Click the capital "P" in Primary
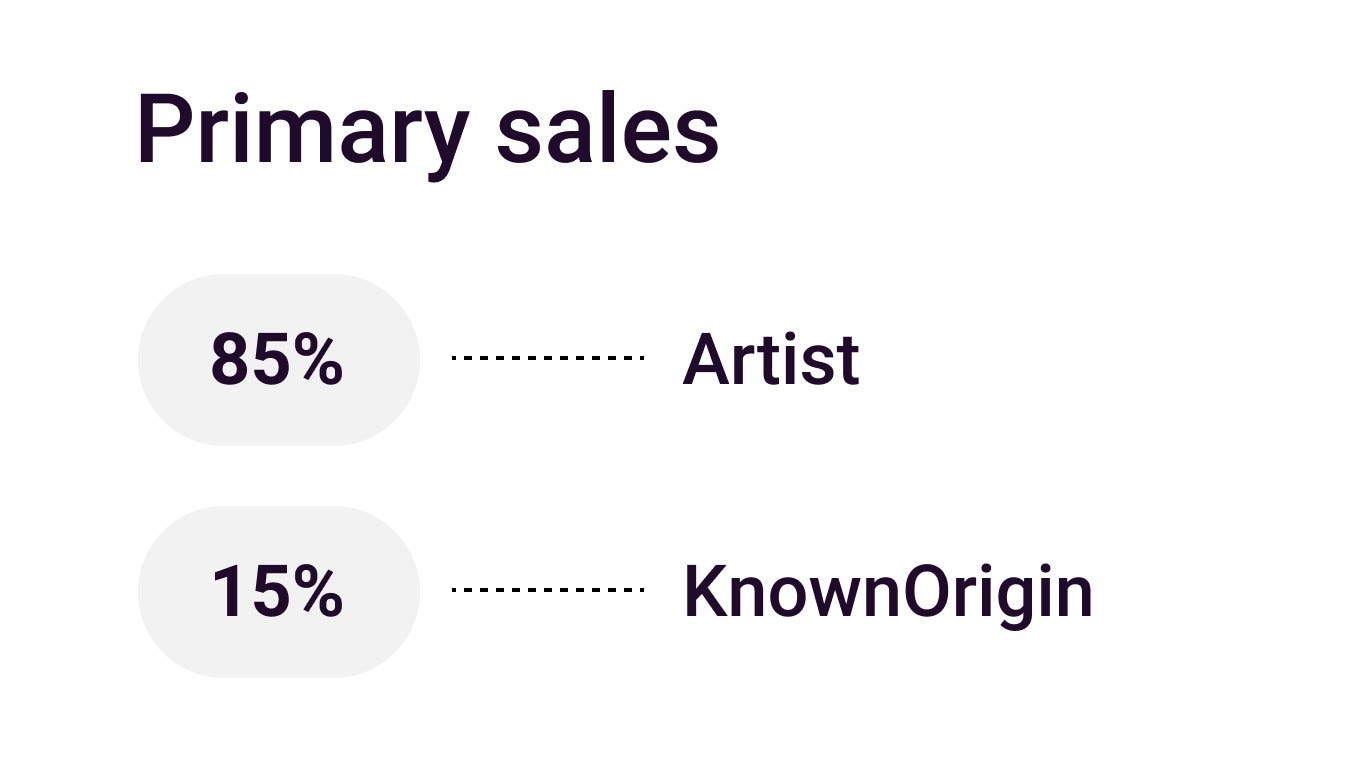 (x=164, y=130)
